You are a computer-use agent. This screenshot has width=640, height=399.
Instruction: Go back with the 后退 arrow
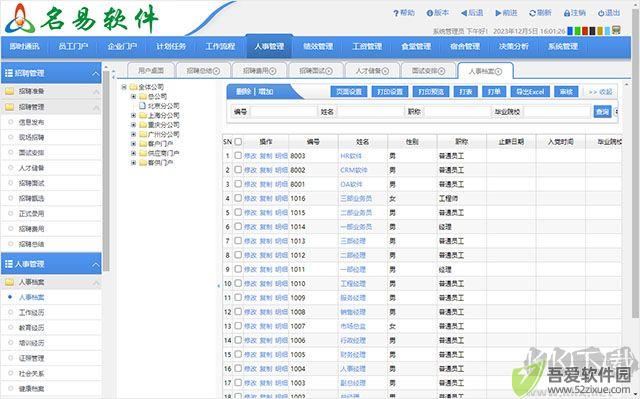464,13
